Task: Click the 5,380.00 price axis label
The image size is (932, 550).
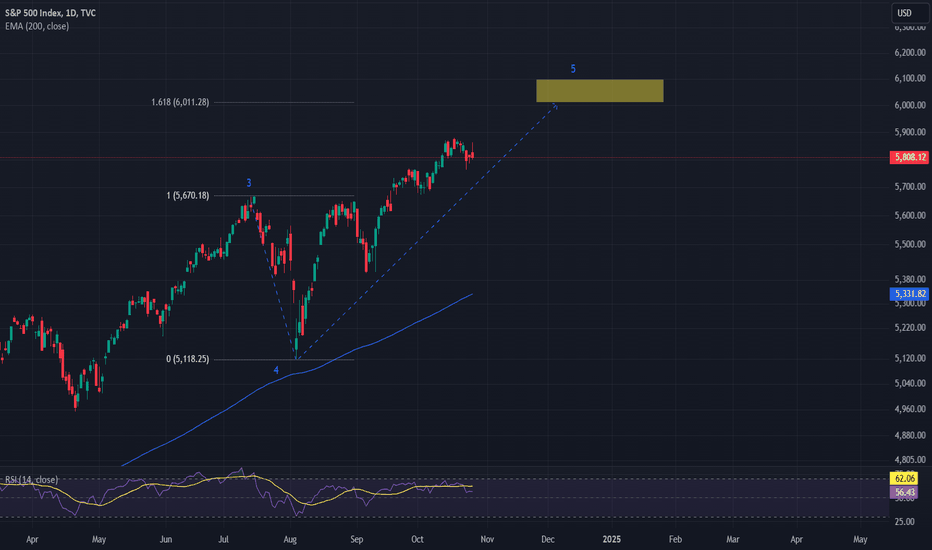Action: pyautogui.click(x=910, y=279)
